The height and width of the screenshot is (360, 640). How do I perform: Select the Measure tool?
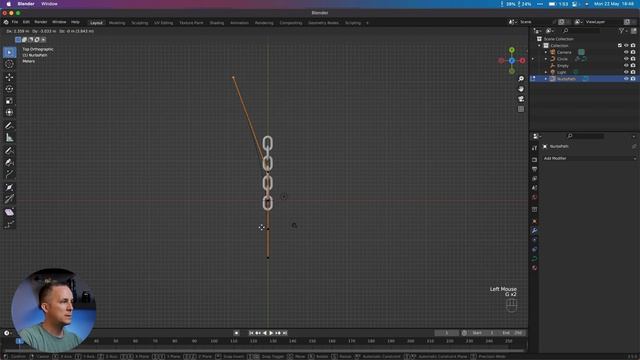(9, 138)
